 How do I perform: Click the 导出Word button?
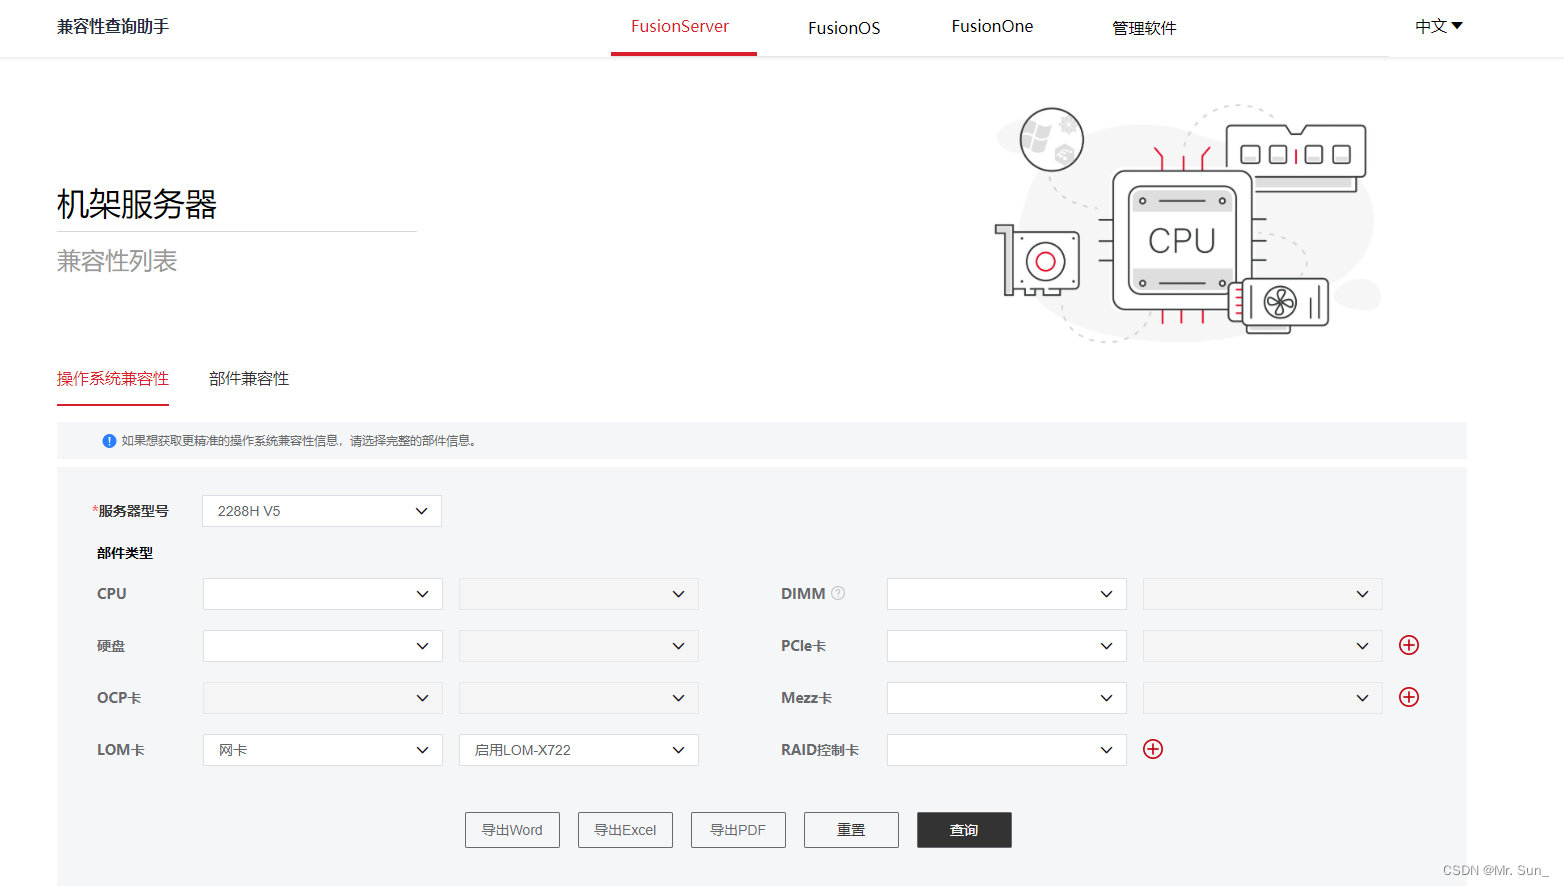512,830
